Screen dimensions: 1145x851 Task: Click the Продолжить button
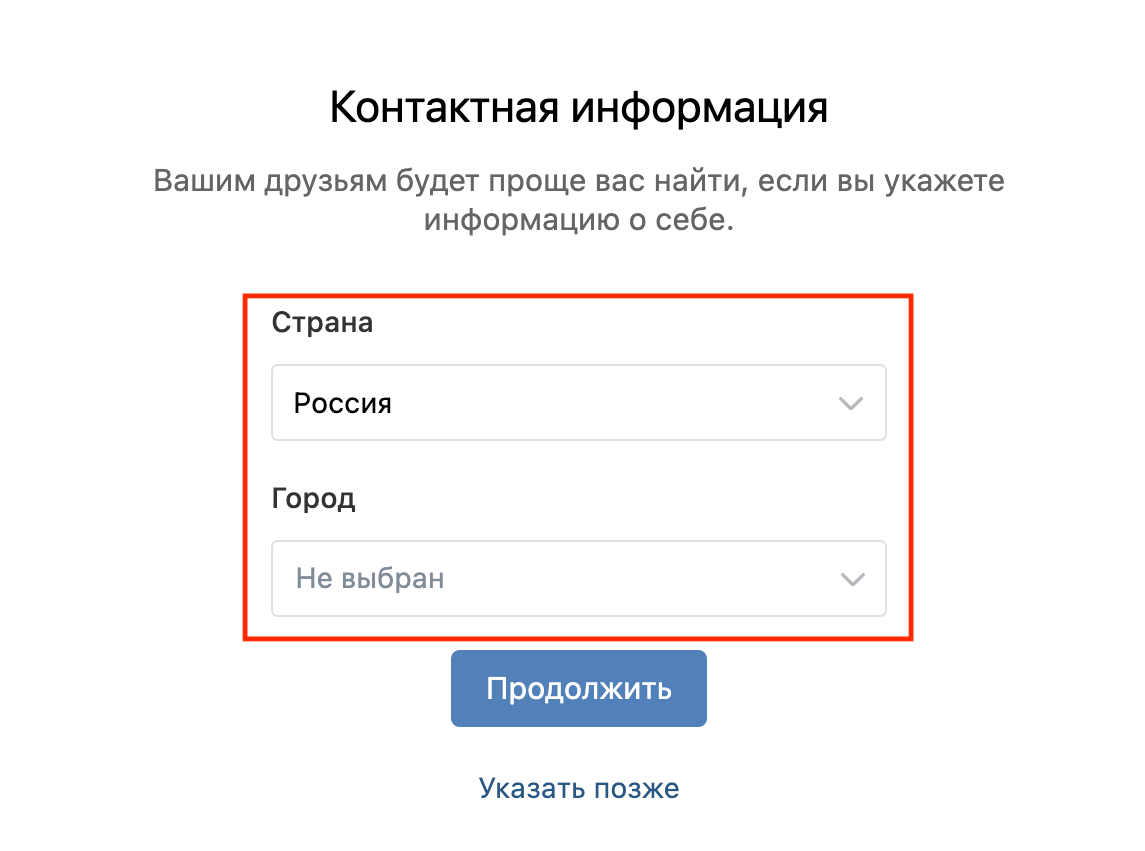pos(578,688)
